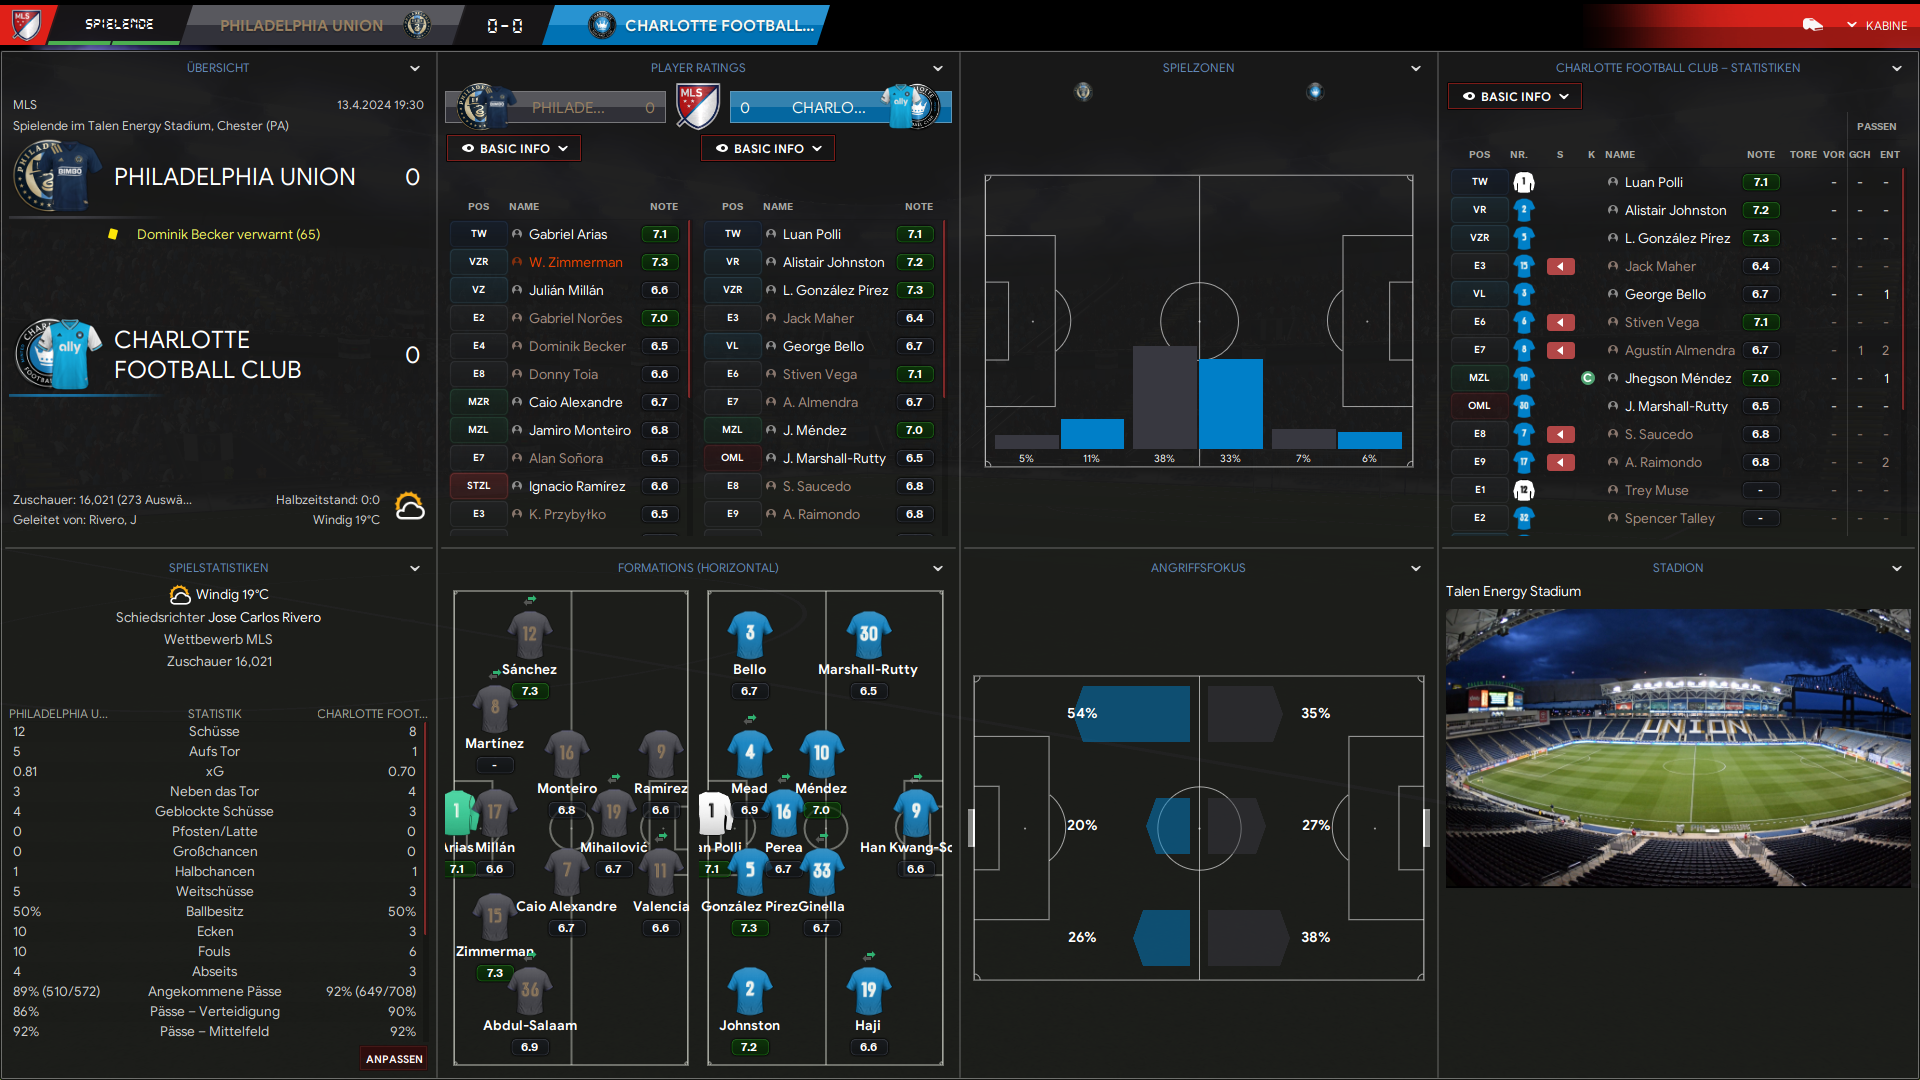
Task: Click Bello shirt number 3 in formation
Action: 750,634
